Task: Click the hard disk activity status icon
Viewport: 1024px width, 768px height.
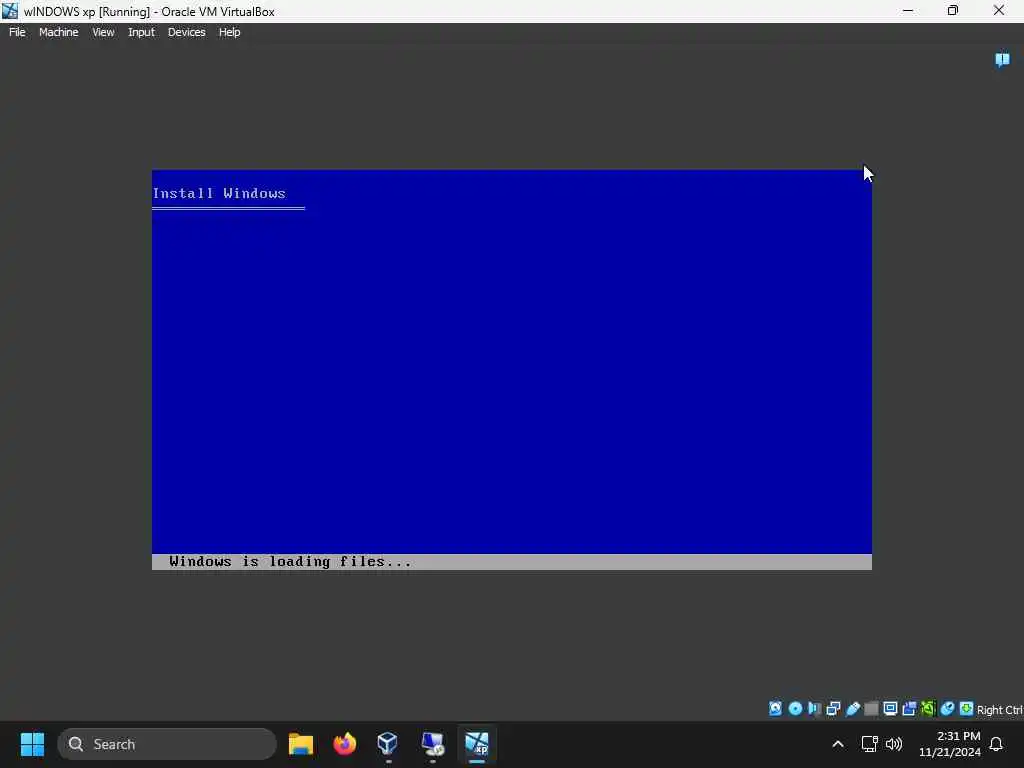Action: coord(775,709)
